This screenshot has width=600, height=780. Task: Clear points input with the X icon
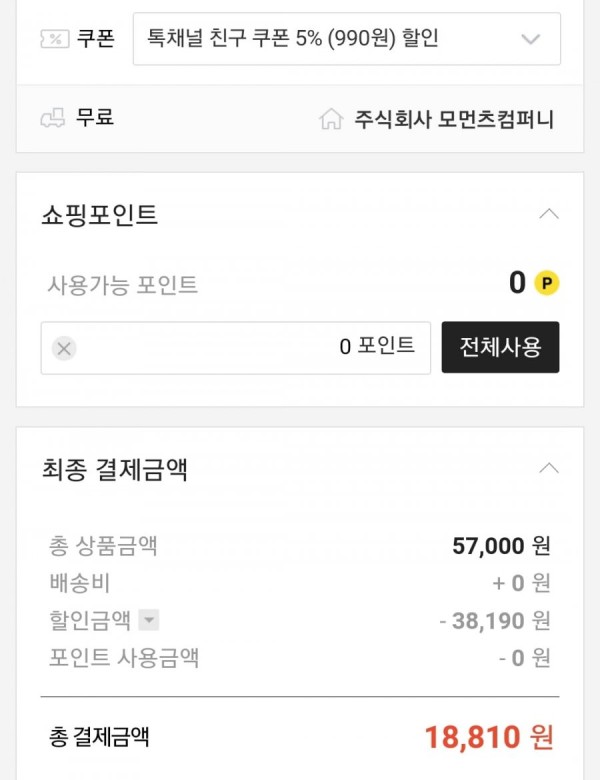[64, 348]
